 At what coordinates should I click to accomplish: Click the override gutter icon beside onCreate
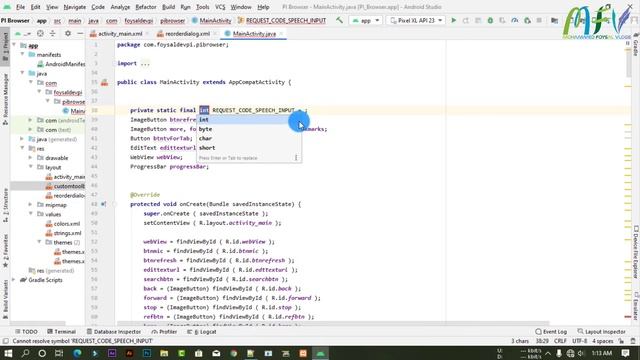104,204
